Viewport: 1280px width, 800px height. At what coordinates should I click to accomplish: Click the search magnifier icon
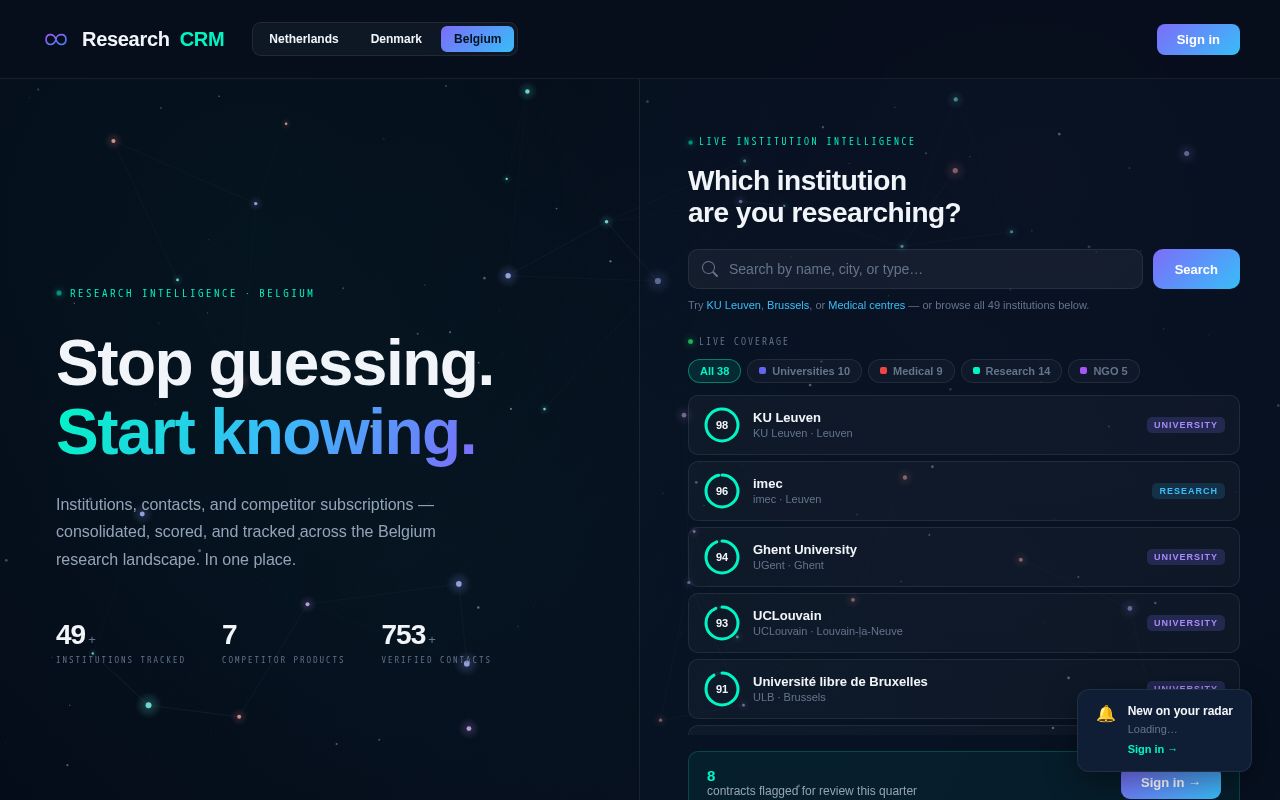(x=710, y=269)
